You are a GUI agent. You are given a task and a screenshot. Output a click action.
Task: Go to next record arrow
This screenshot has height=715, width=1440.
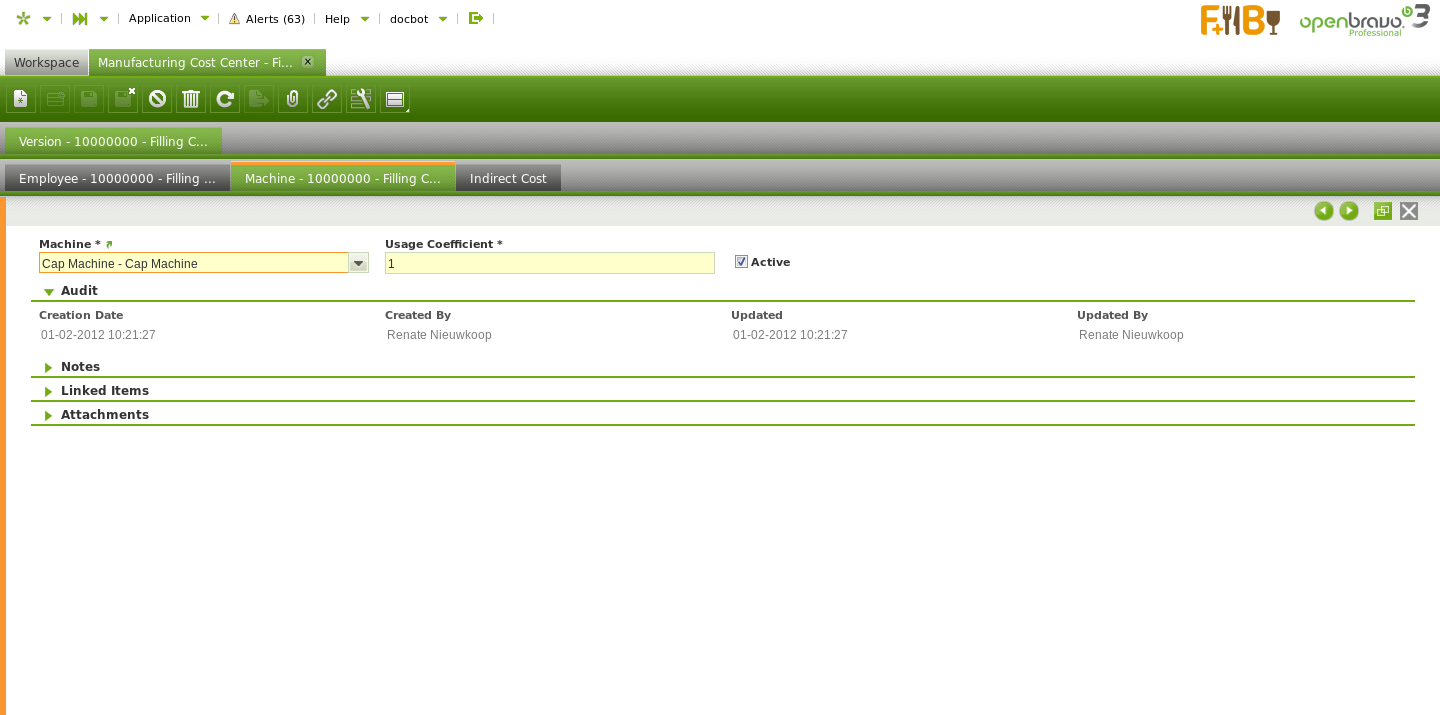point(1349,211)
